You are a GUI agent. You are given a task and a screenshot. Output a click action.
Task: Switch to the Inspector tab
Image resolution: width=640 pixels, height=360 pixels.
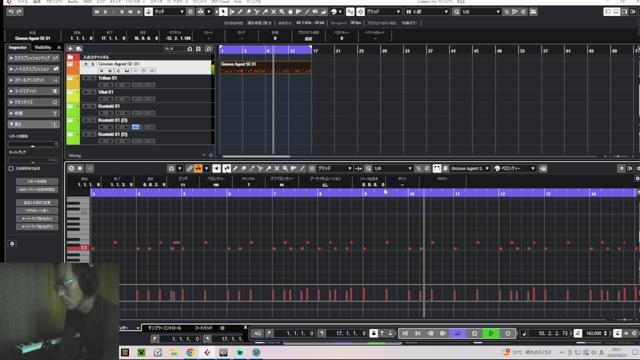coord(18,47)
